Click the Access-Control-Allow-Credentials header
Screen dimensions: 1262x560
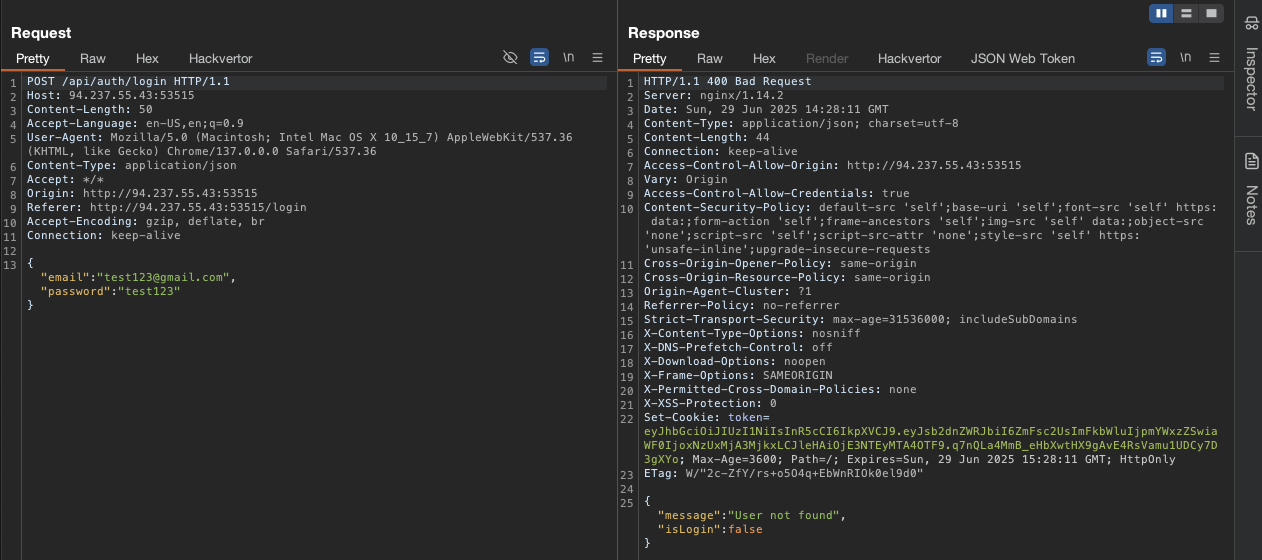point(777,194)
